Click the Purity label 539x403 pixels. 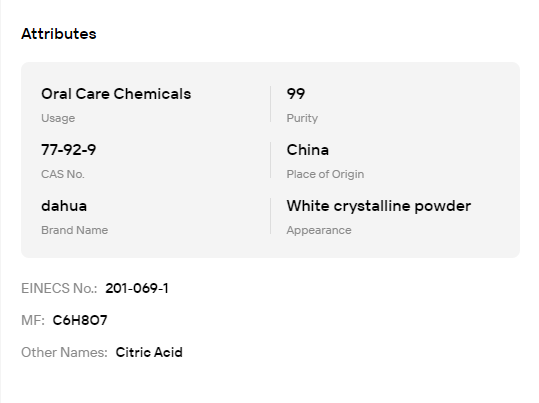coord(302,118)
